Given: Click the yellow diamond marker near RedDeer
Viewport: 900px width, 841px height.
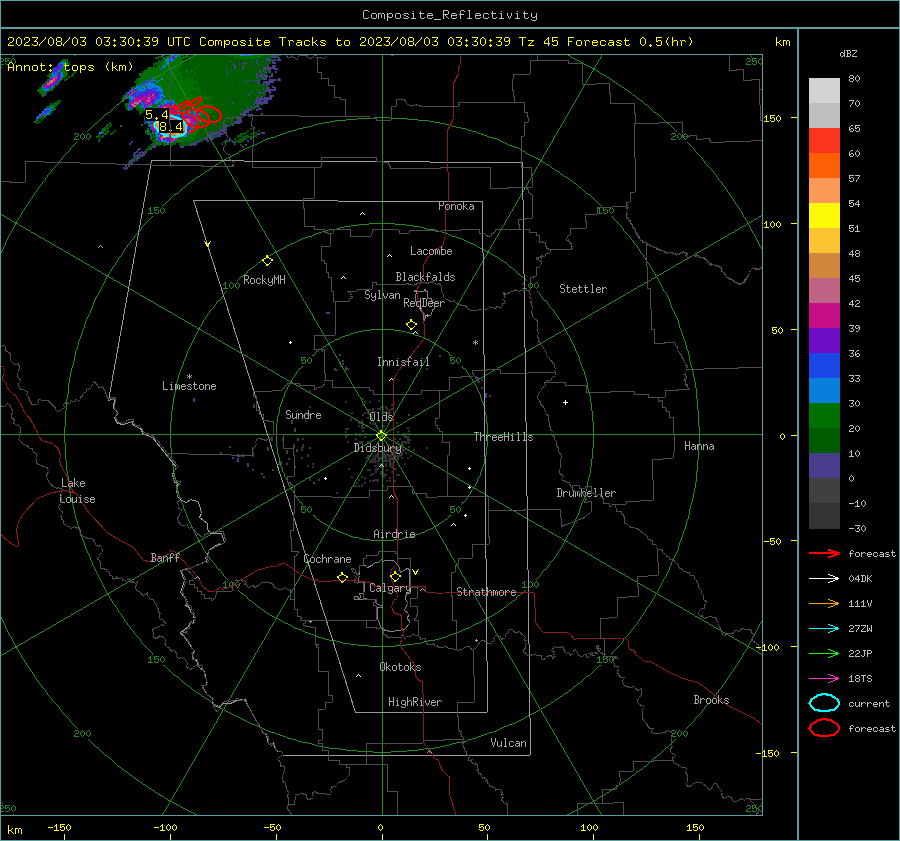Looking at the screenshot, I should [x=411, y=325].
